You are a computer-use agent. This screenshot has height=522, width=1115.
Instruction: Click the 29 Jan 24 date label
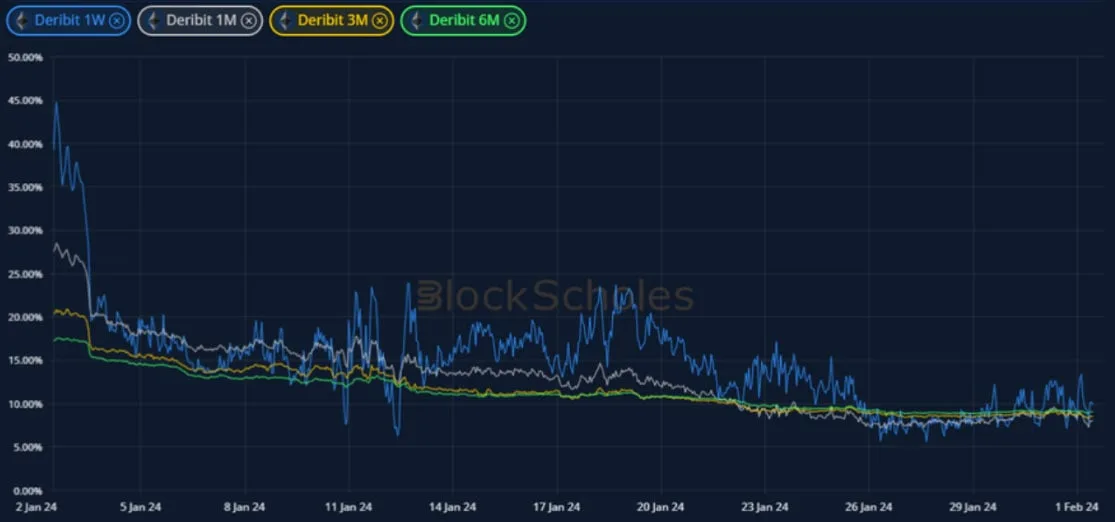[972, 507]
